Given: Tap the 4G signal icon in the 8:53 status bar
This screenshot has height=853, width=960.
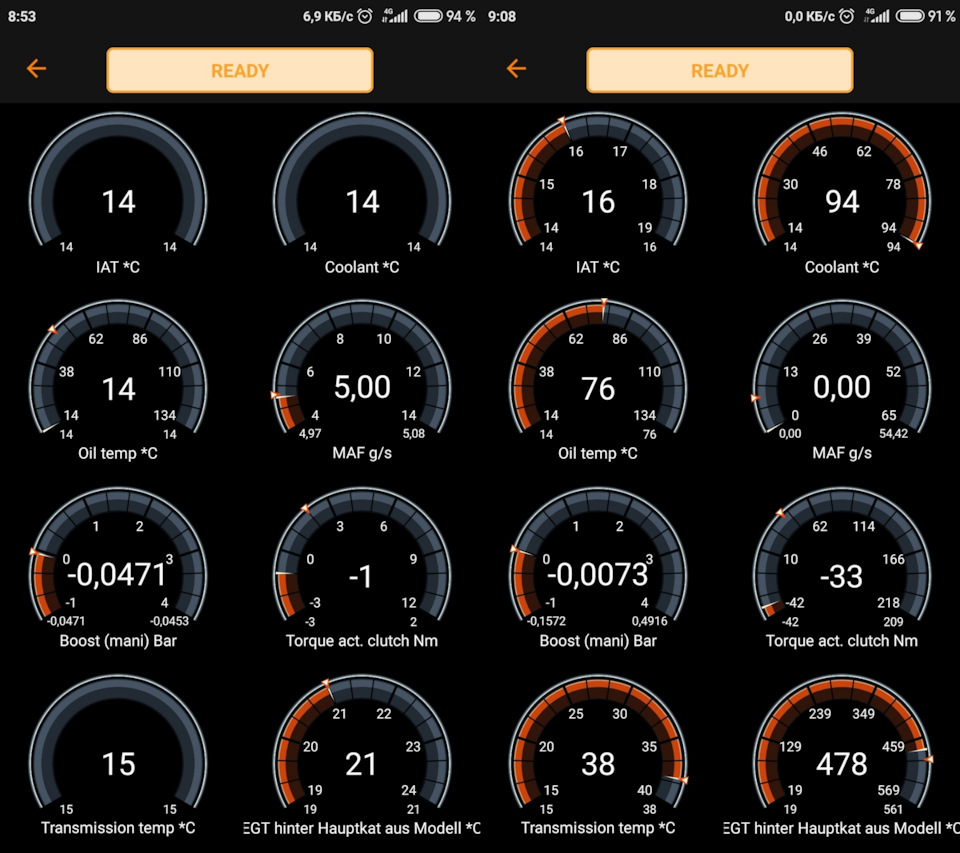Looking at the screenshot, I should 395,16.
